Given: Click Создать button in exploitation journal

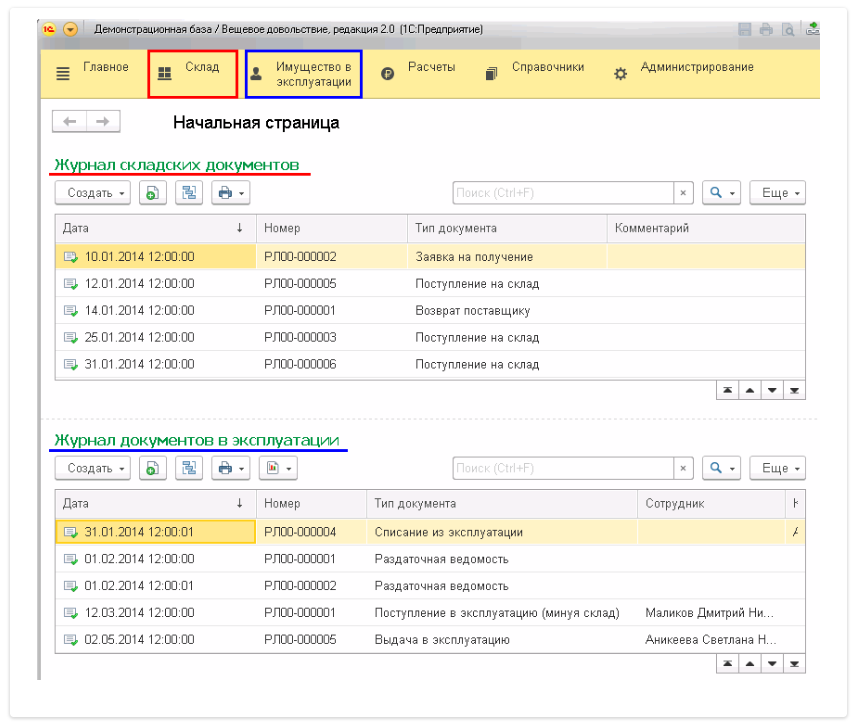Looking at the screenshot, I should click(93, 468).
